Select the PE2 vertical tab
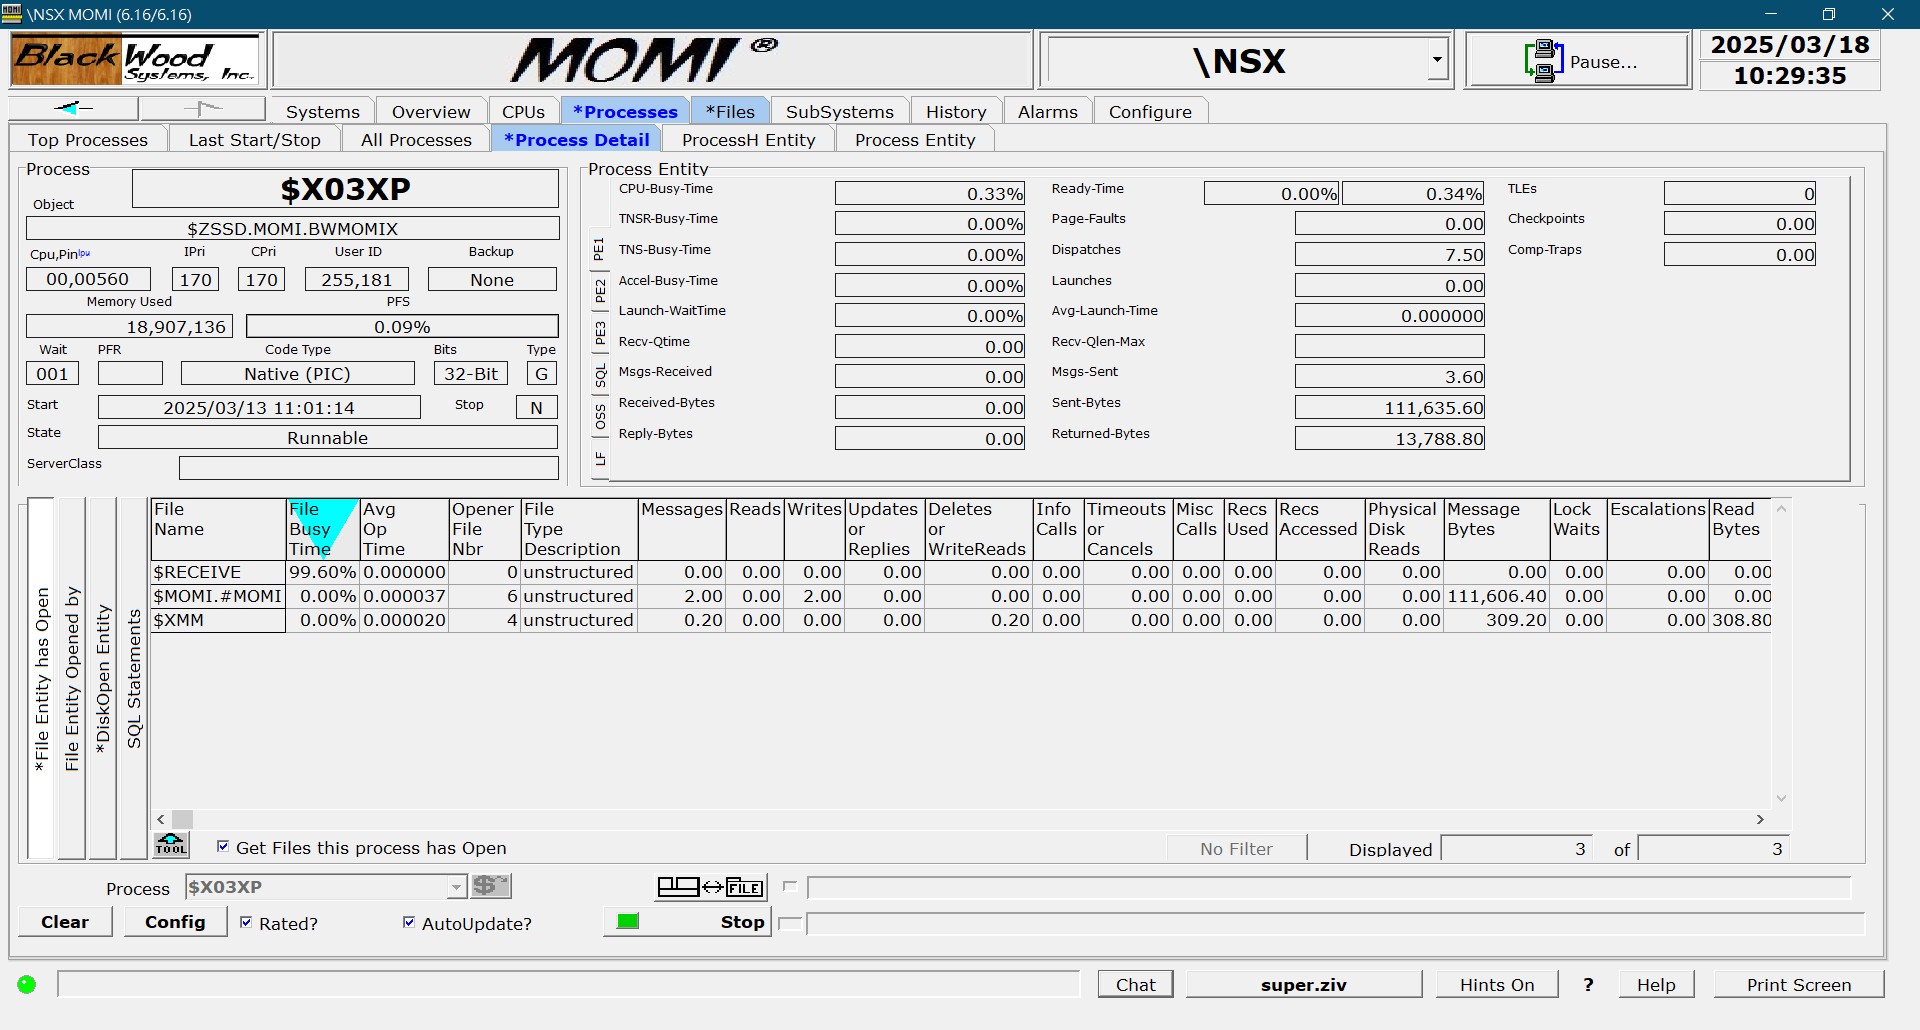The image size is (1920, 1030). pyautogui.click(x=599, y=291)
